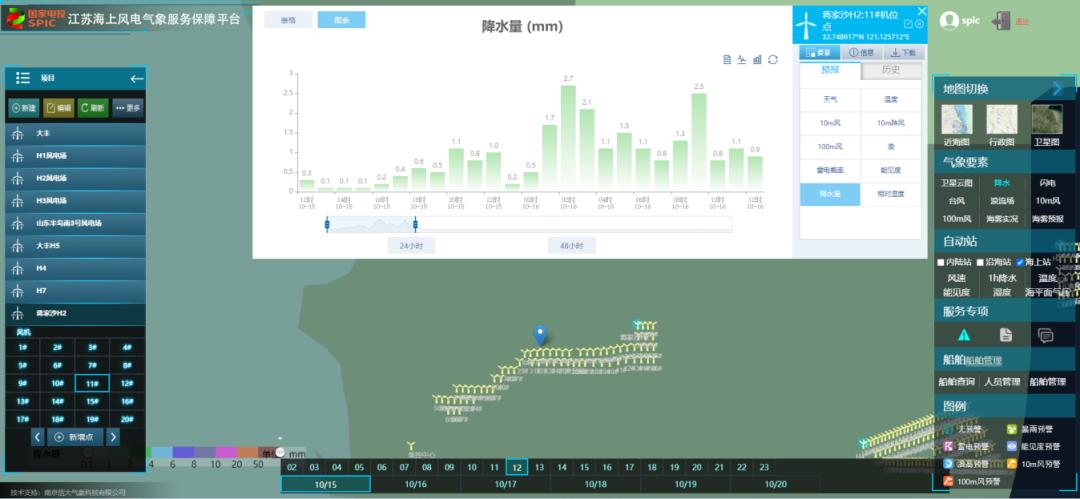Uncheck the 海上站 checkbox
1080x499 pixels.
[x=1020, y=263]
